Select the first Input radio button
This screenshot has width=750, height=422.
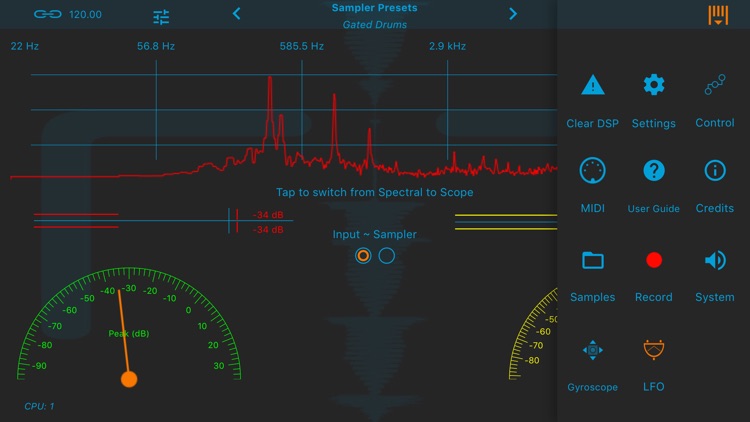coord(363,256)
